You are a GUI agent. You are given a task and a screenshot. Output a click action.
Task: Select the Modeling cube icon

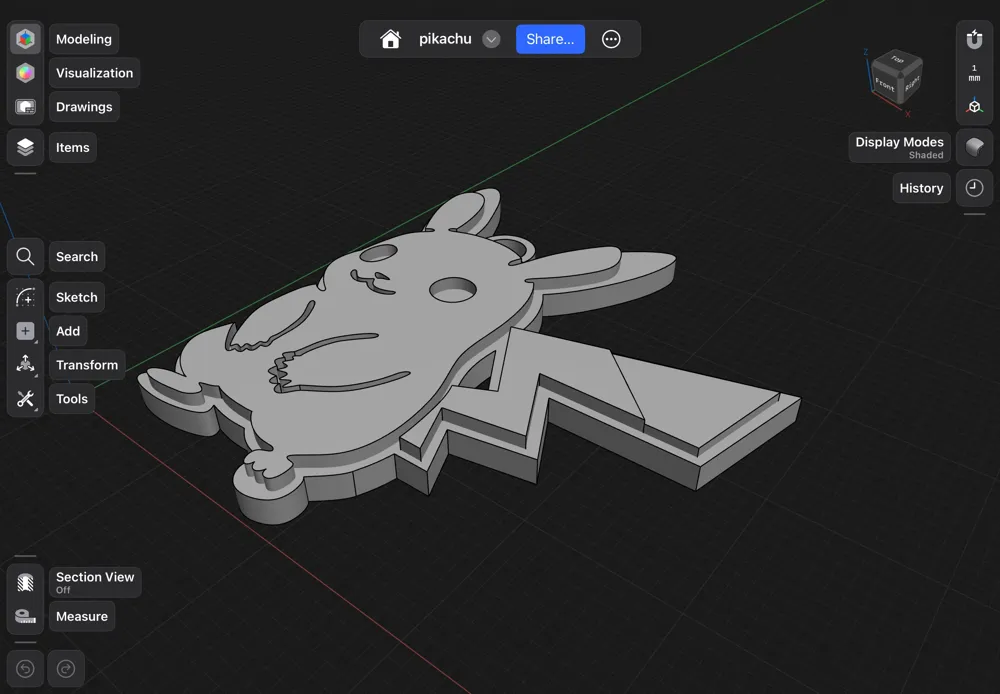click(x=25, y=38)
